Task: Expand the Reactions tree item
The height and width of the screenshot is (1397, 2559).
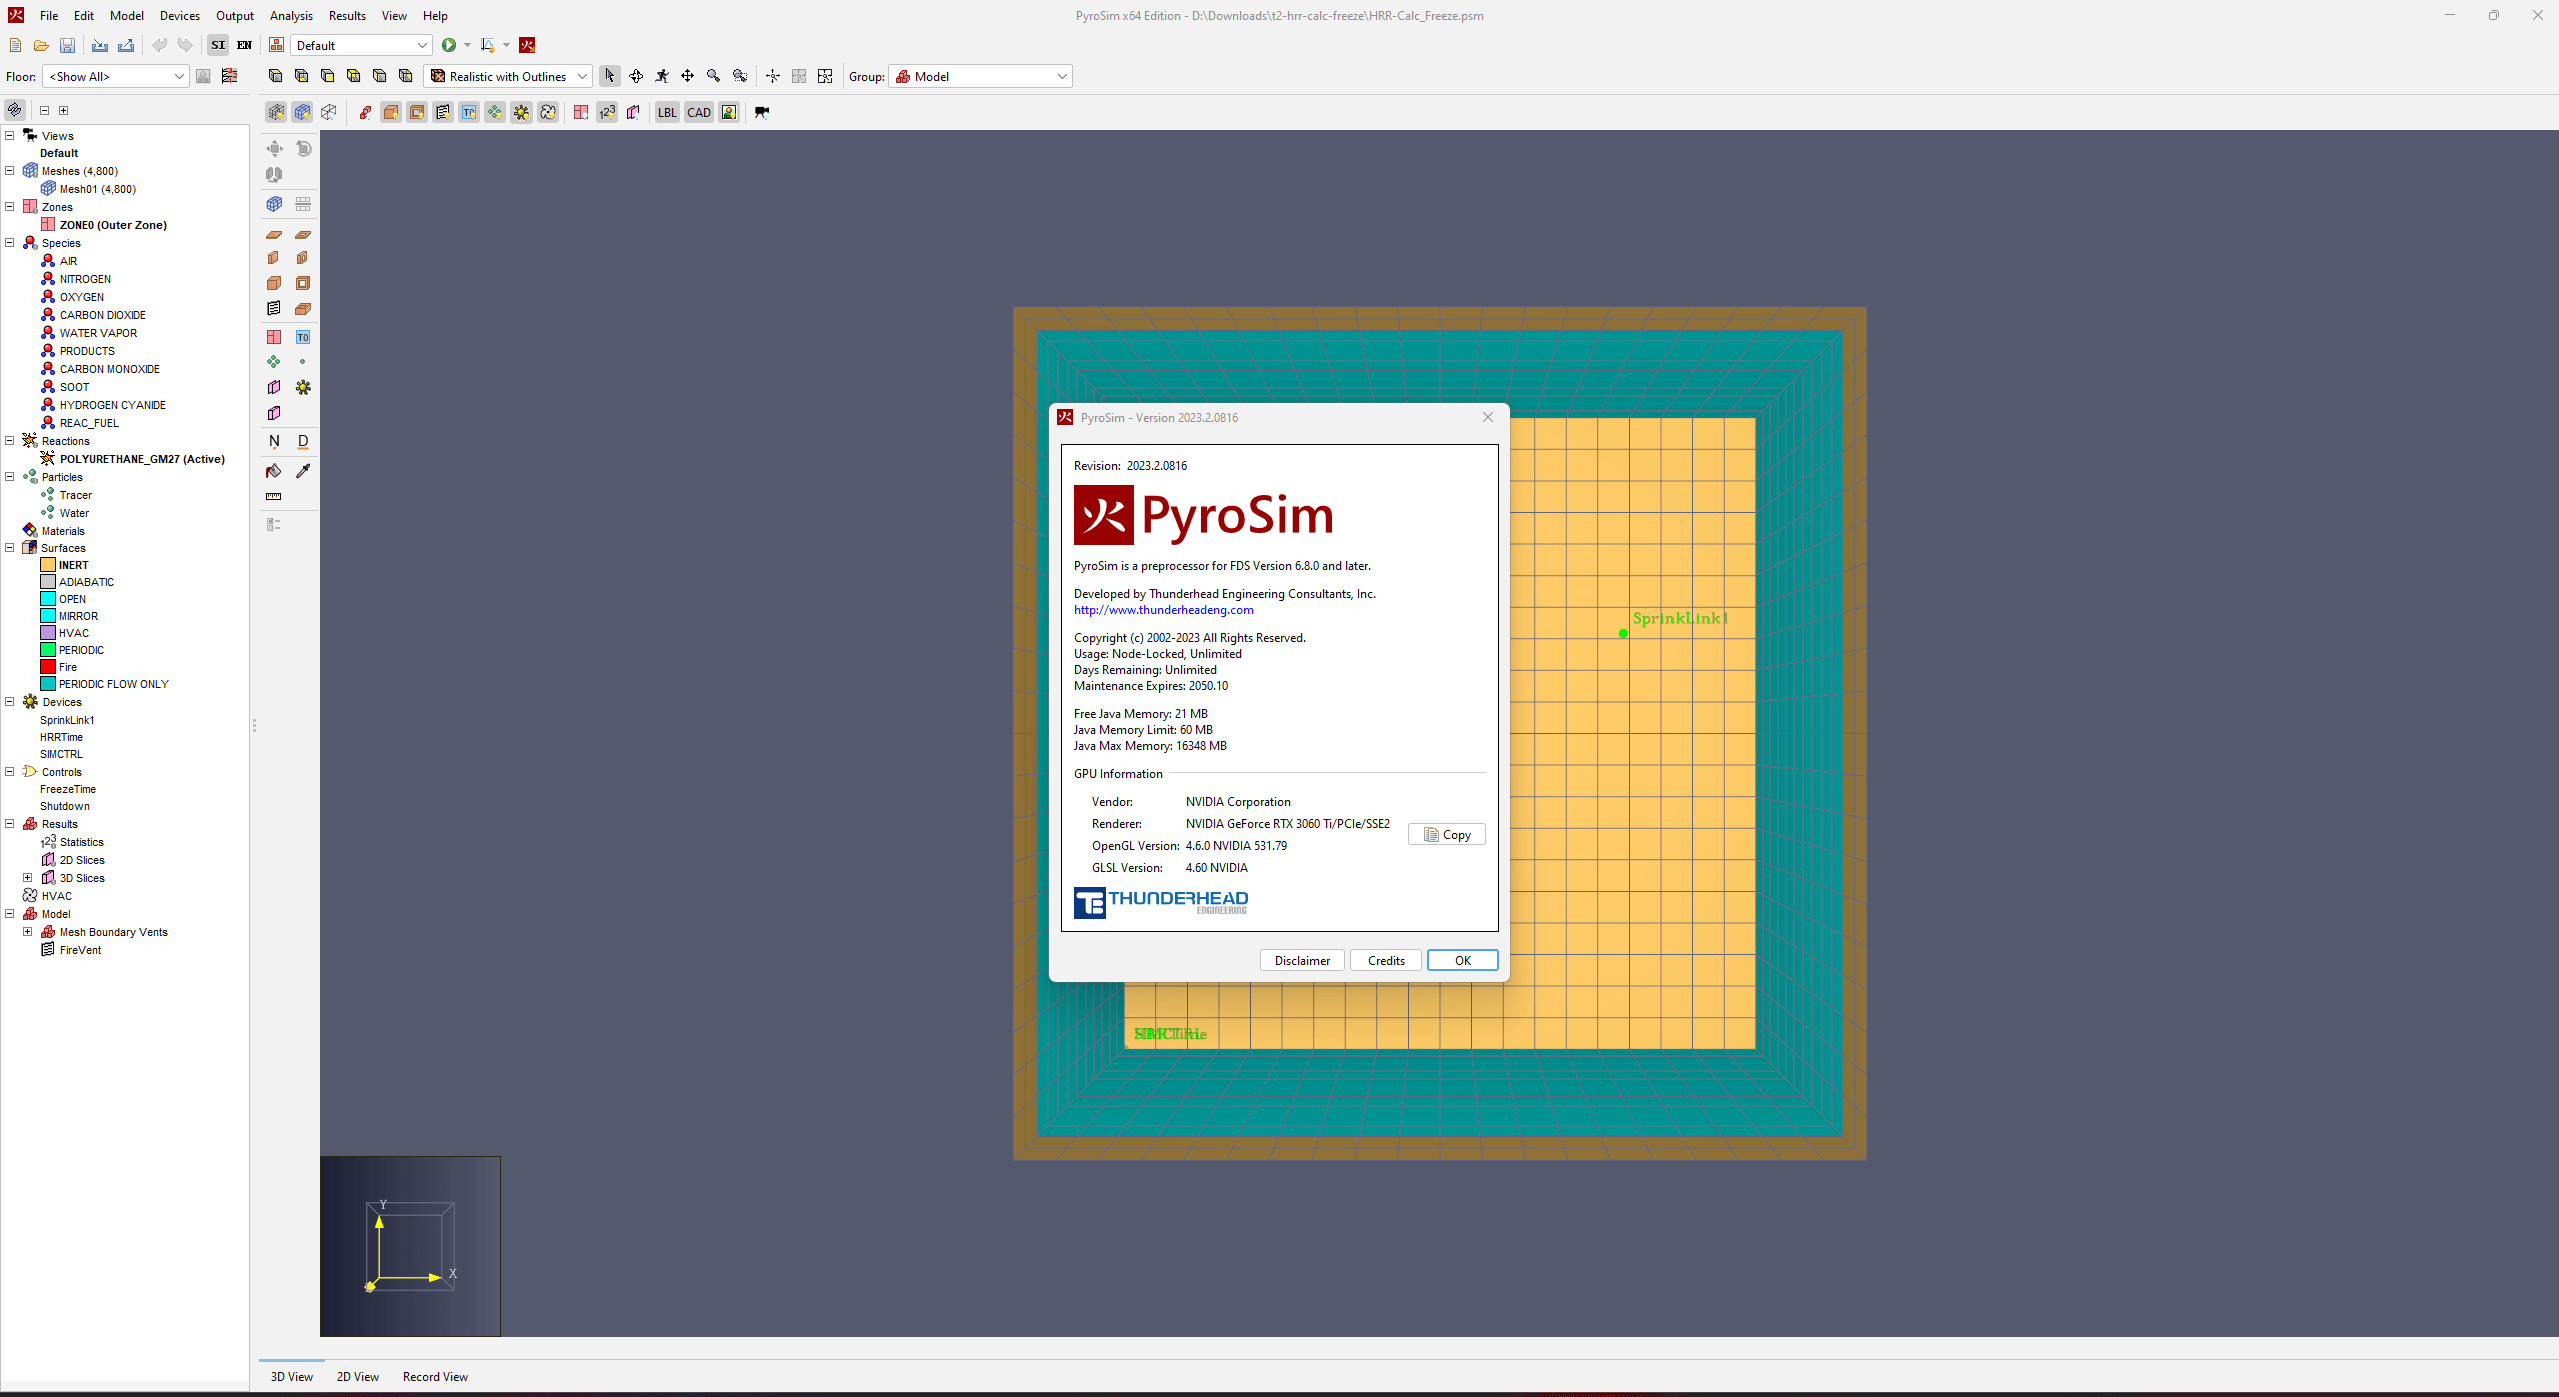Action: pyautogui.click(x=14, y=440)
